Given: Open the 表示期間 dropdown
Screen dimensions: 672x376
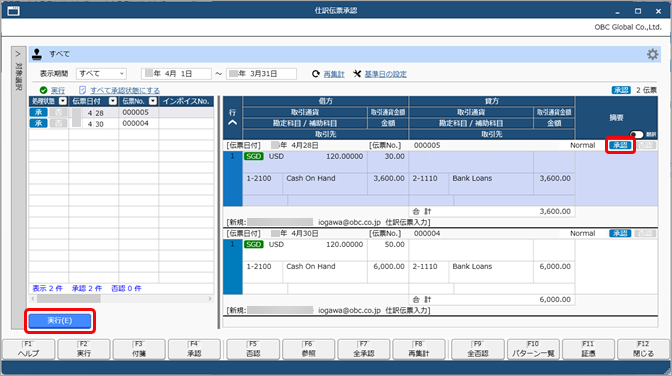Looking at the screenshot, I should coord(101,74).
